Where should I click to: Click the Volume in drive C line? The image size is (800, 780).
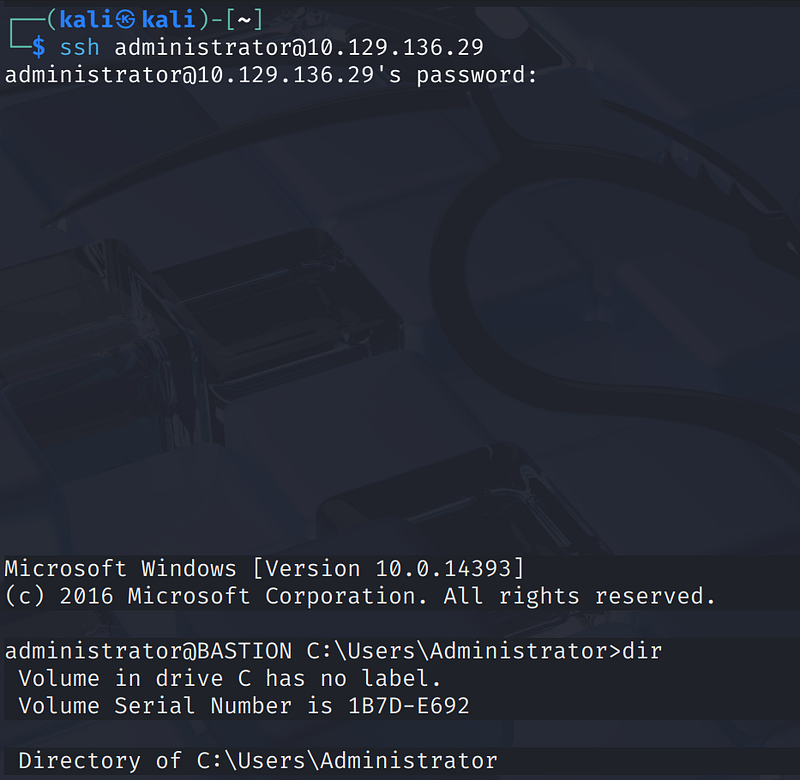[x=230, y=679]
